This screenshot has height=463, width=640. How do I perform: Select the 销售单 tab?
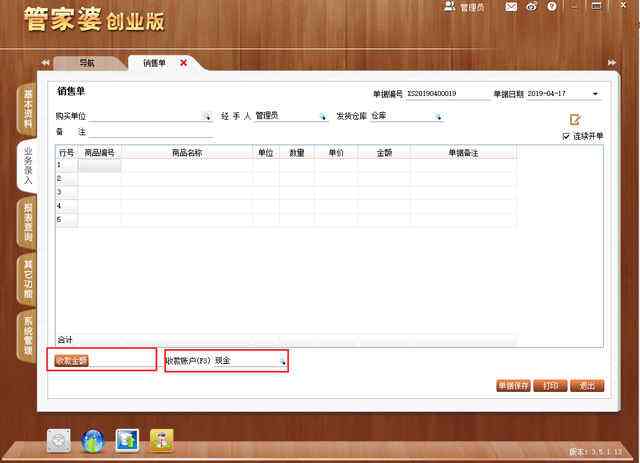tap(154, 63)
